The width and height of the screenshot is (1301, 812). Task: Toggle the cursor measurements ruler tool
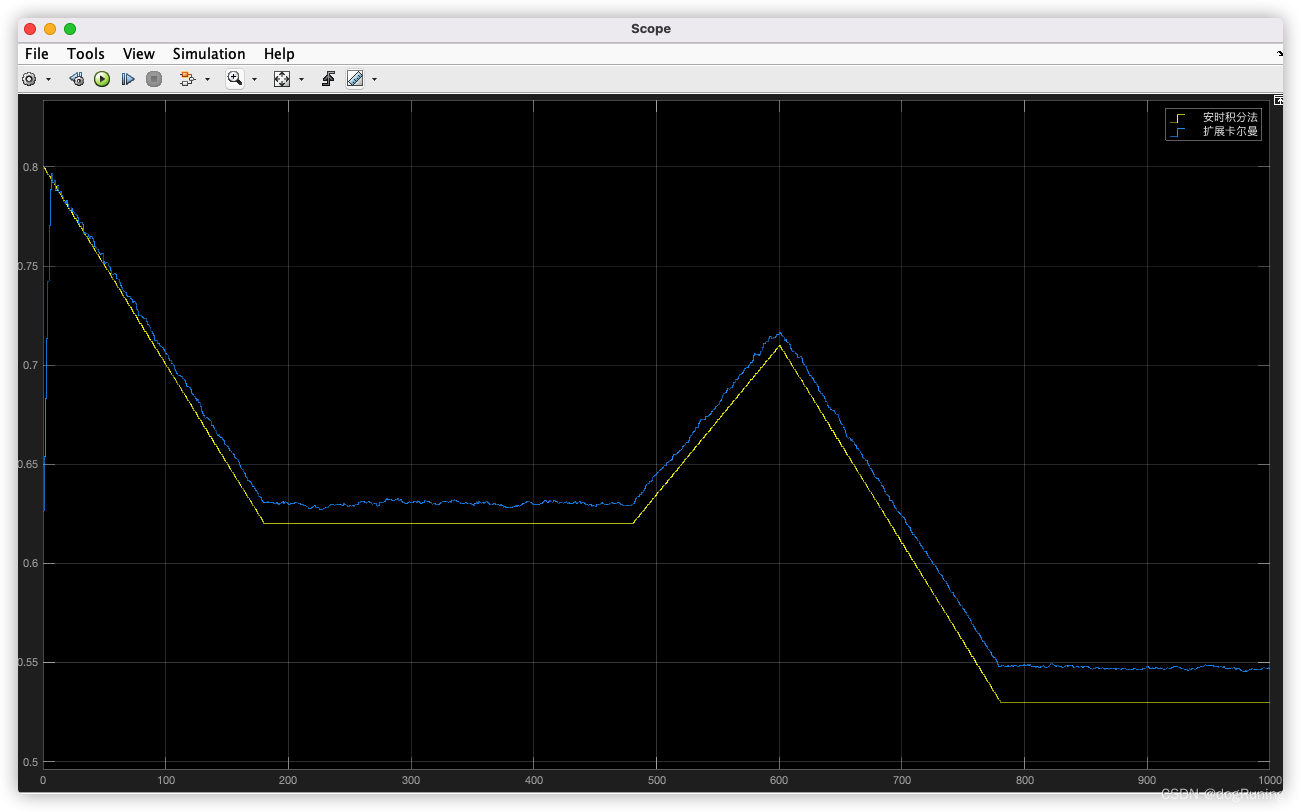point(355,79)
